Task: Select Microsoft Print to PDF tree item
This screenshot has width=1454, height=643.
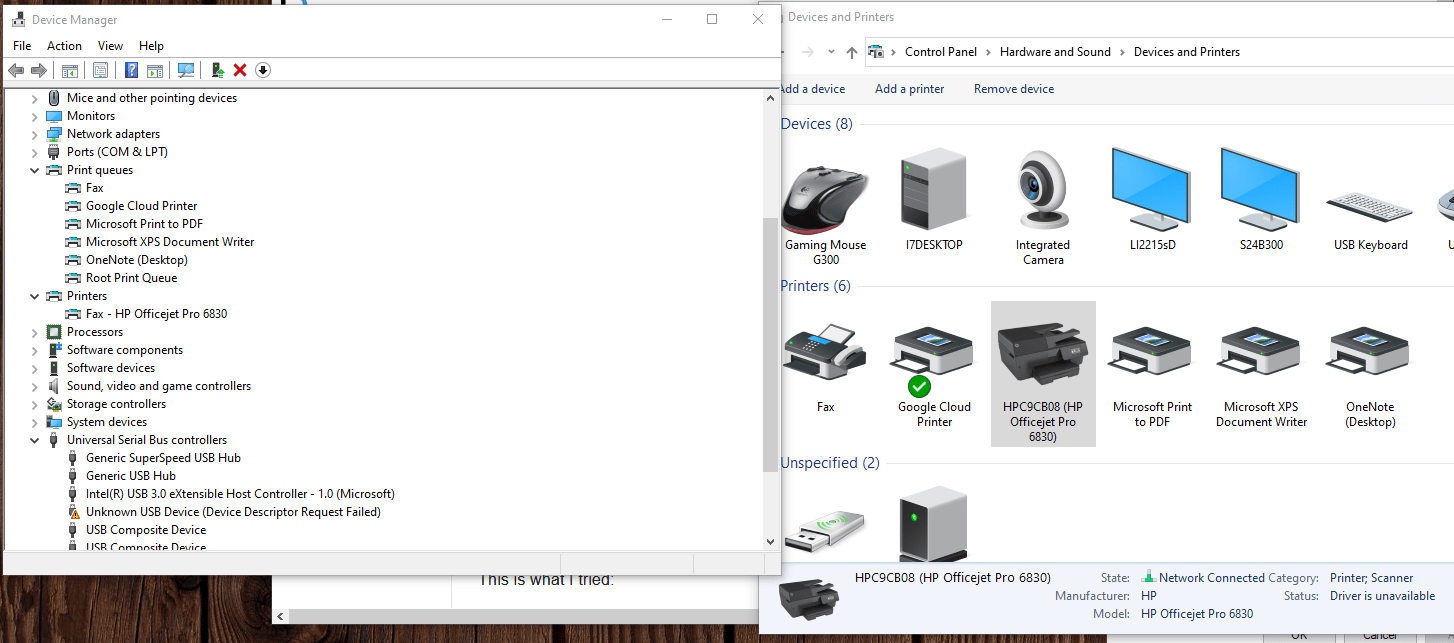Action: click(144, 224)
